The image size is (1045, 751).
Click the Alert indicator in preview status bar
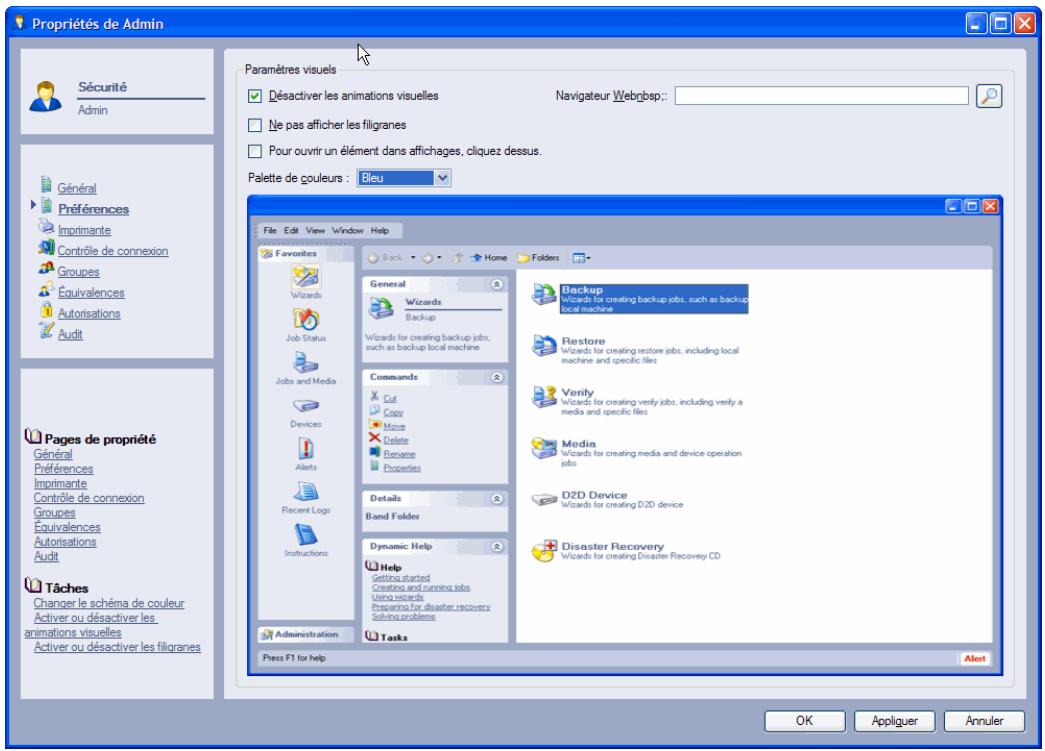tap(974, 658)
